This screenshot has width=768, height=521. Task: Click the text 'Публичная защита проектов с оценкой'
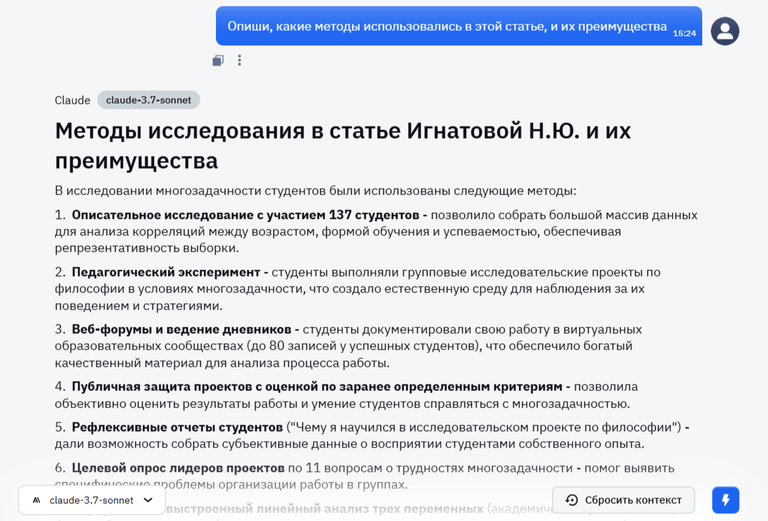click(195, 387)
